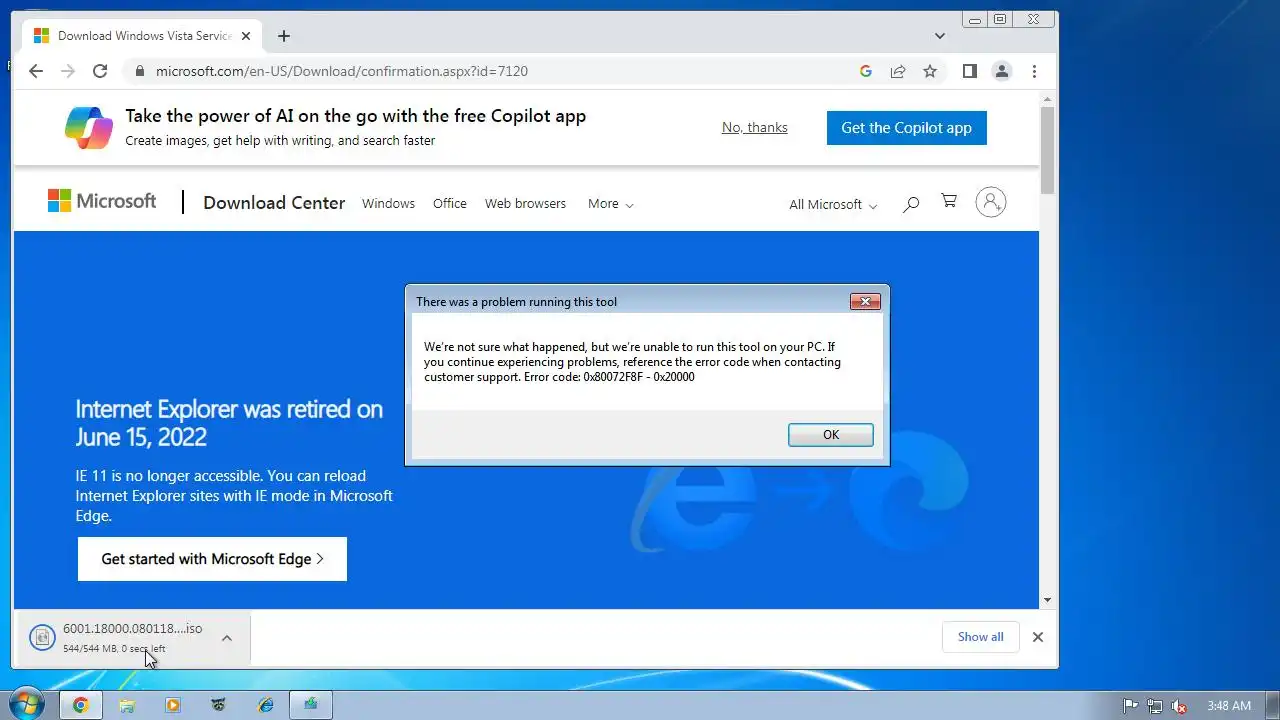
Task: Click Get started with Microsoft Edge
Action: click(212, 559)
